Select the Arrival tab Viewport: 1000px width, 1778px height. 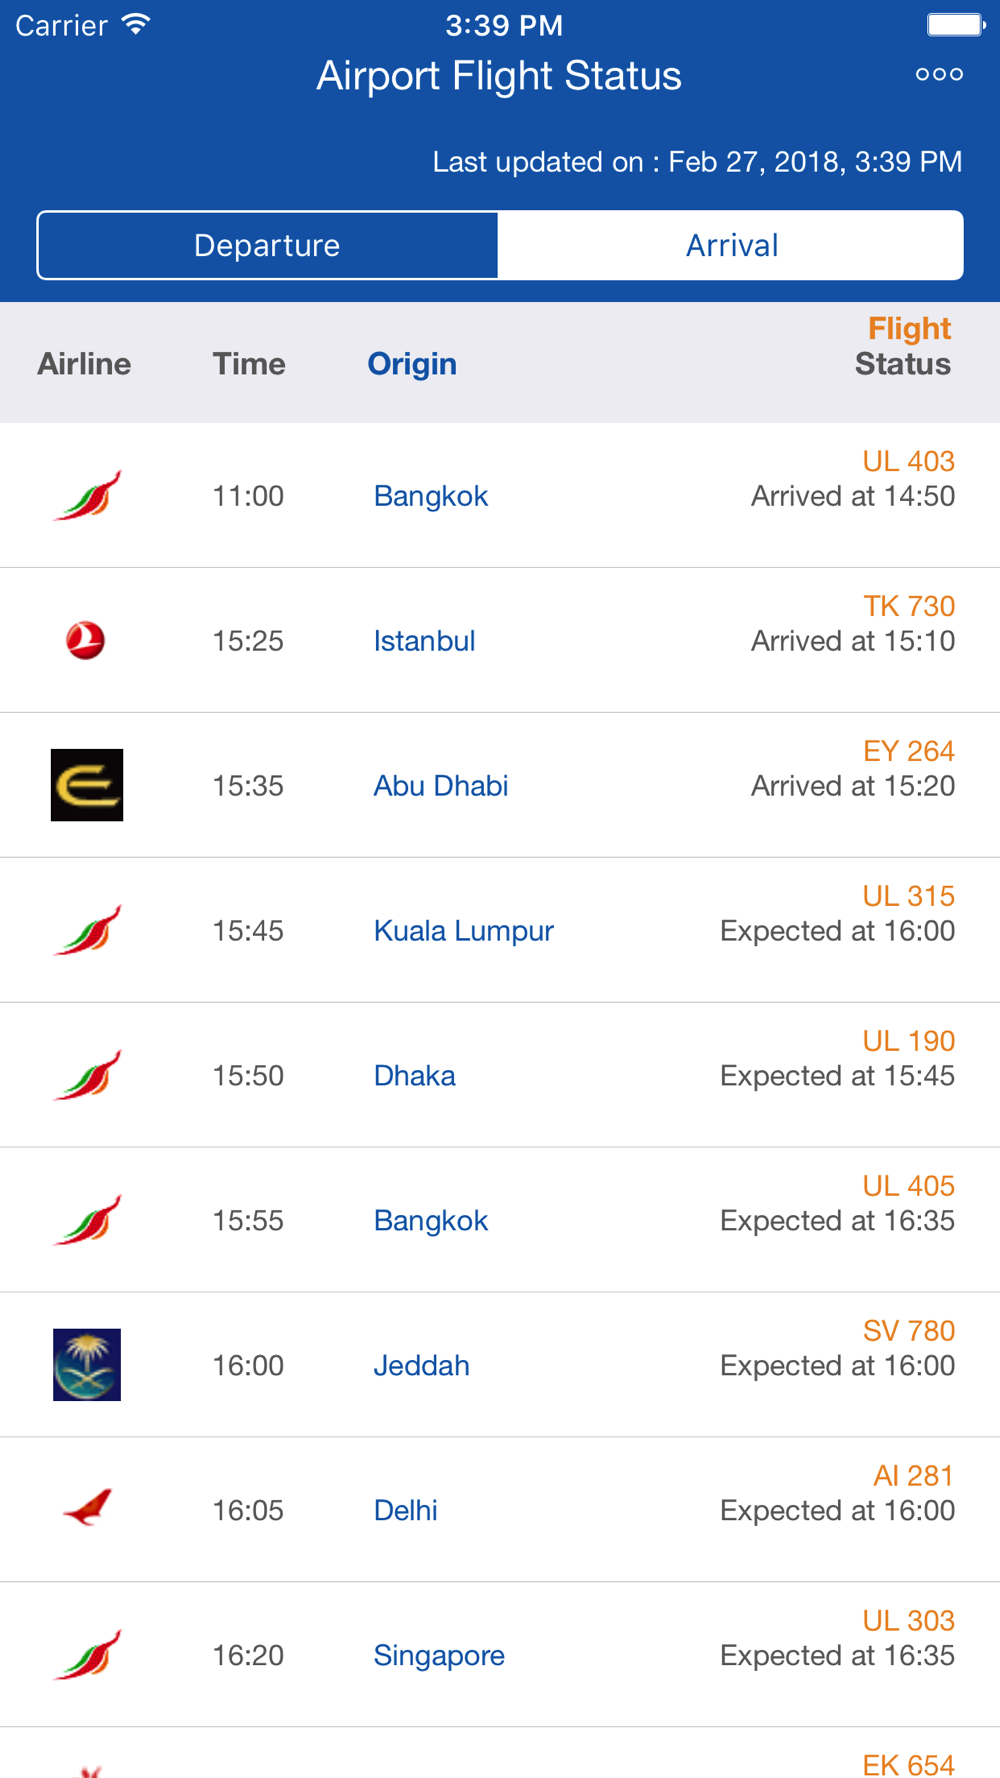tap(731, 245)
